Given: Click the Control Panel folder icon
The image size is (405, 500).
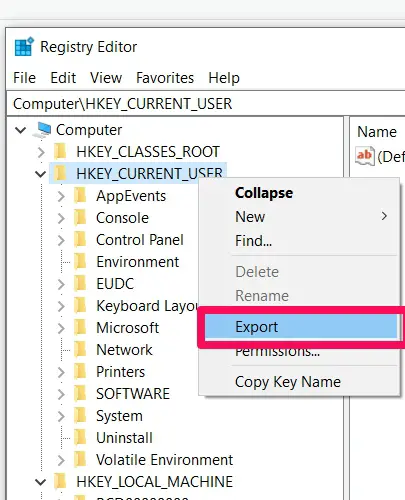Looking at the screenshot, I should coord(80,239).
